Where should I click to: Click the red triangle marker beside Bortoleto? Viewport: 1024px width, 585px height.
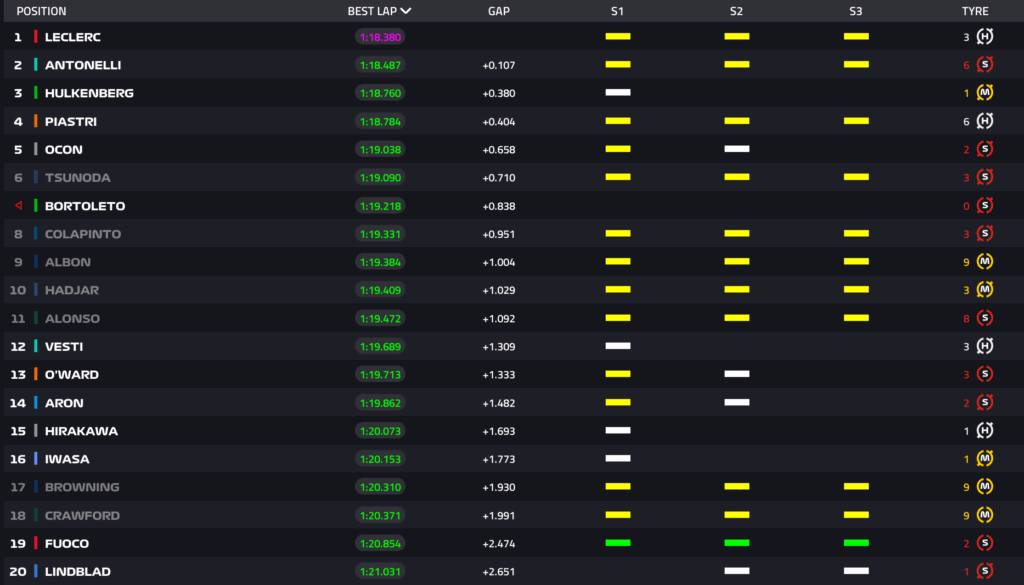click(18, 206)
